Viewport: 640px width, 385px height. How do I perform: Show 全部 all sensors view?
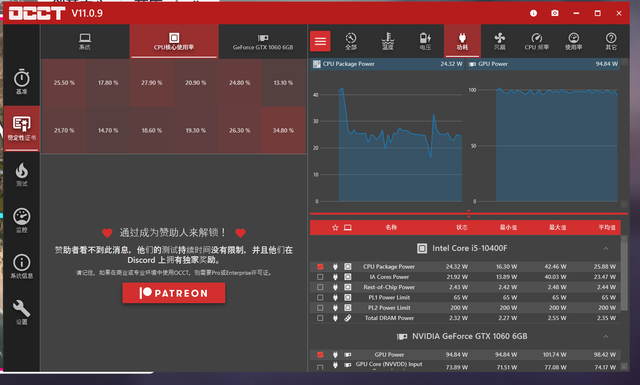pyautogui.click(x=351, y=41)
